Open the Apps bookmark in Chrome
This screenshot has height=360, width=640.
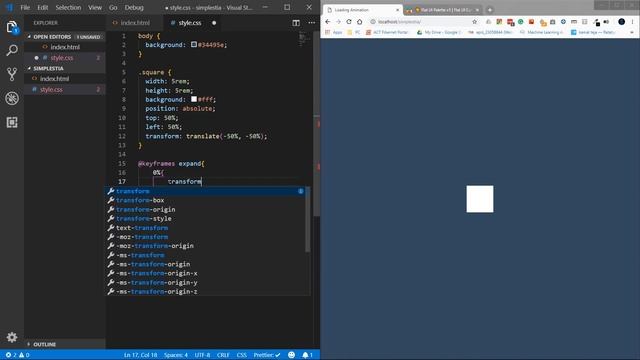[334, 32]
